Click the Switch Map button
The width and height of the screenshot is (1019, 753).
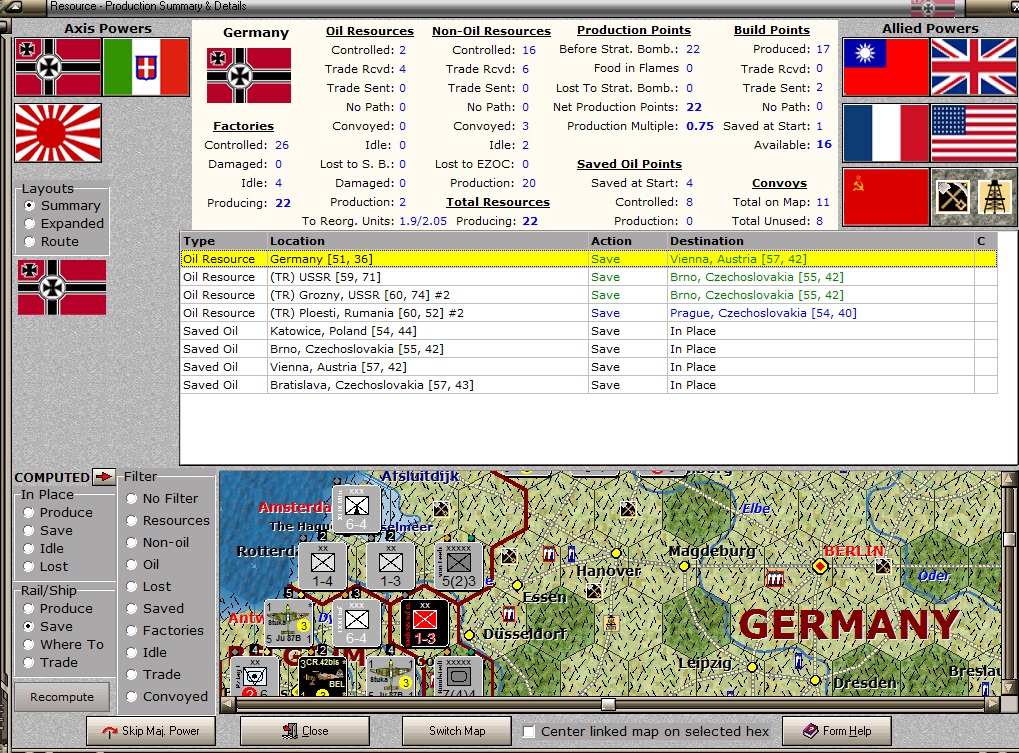pyautogui.click(x=457, y=731)
